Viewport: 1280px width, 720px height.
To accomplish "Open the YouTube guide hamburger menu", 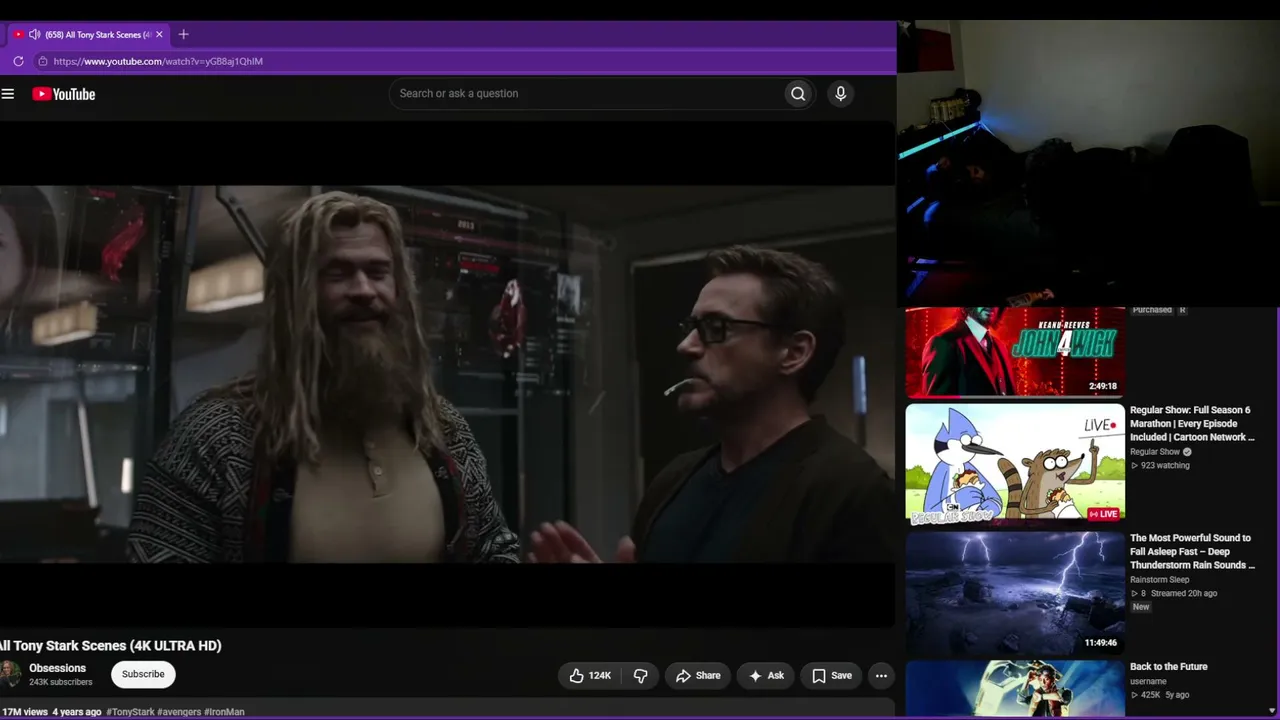I will point(8,94).
